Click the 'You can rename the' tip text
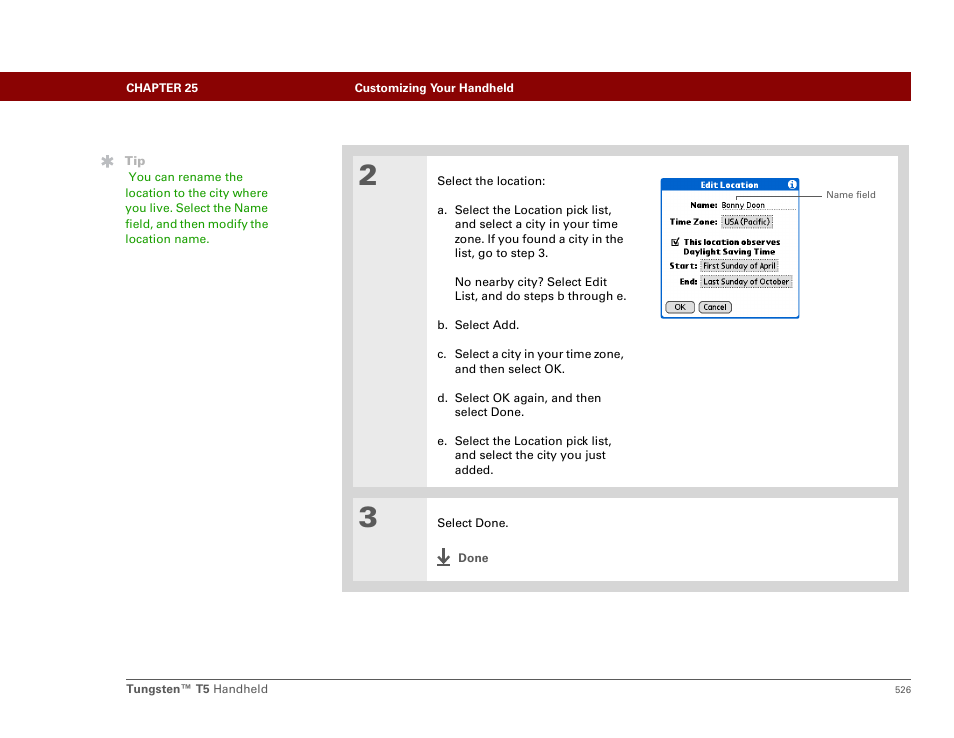 [186, 177]
